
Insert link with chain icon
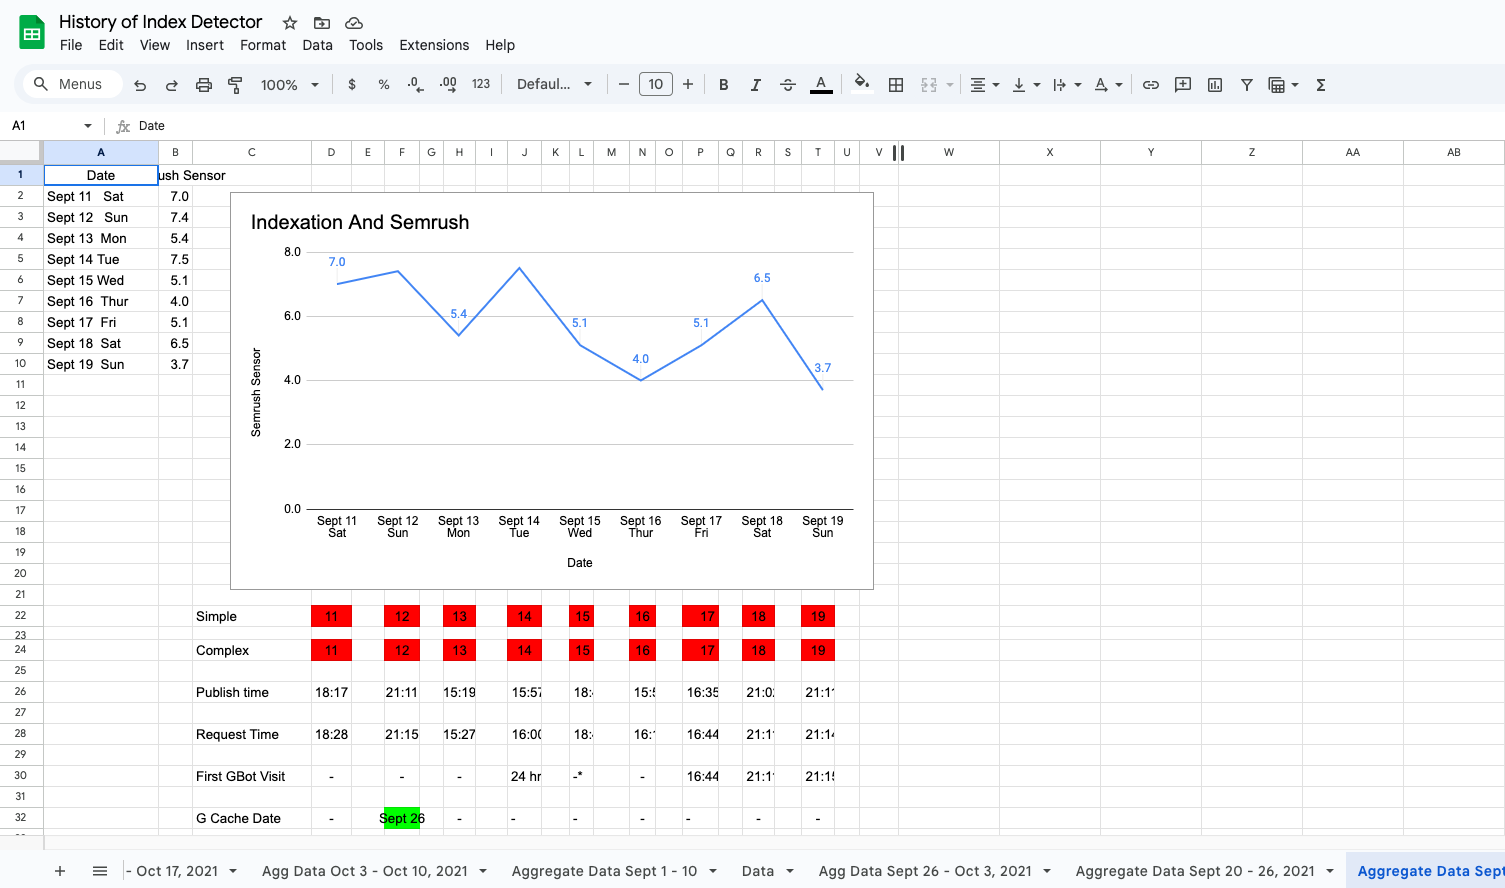(1151, 85)
